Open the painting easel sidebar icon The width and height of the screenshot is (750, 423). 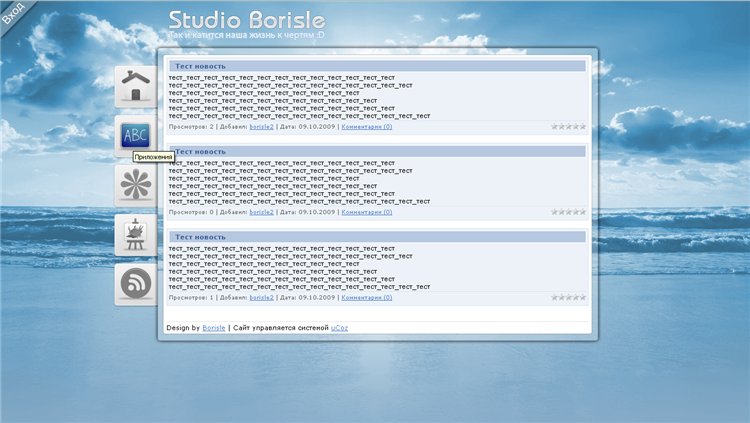coord(136,234)
